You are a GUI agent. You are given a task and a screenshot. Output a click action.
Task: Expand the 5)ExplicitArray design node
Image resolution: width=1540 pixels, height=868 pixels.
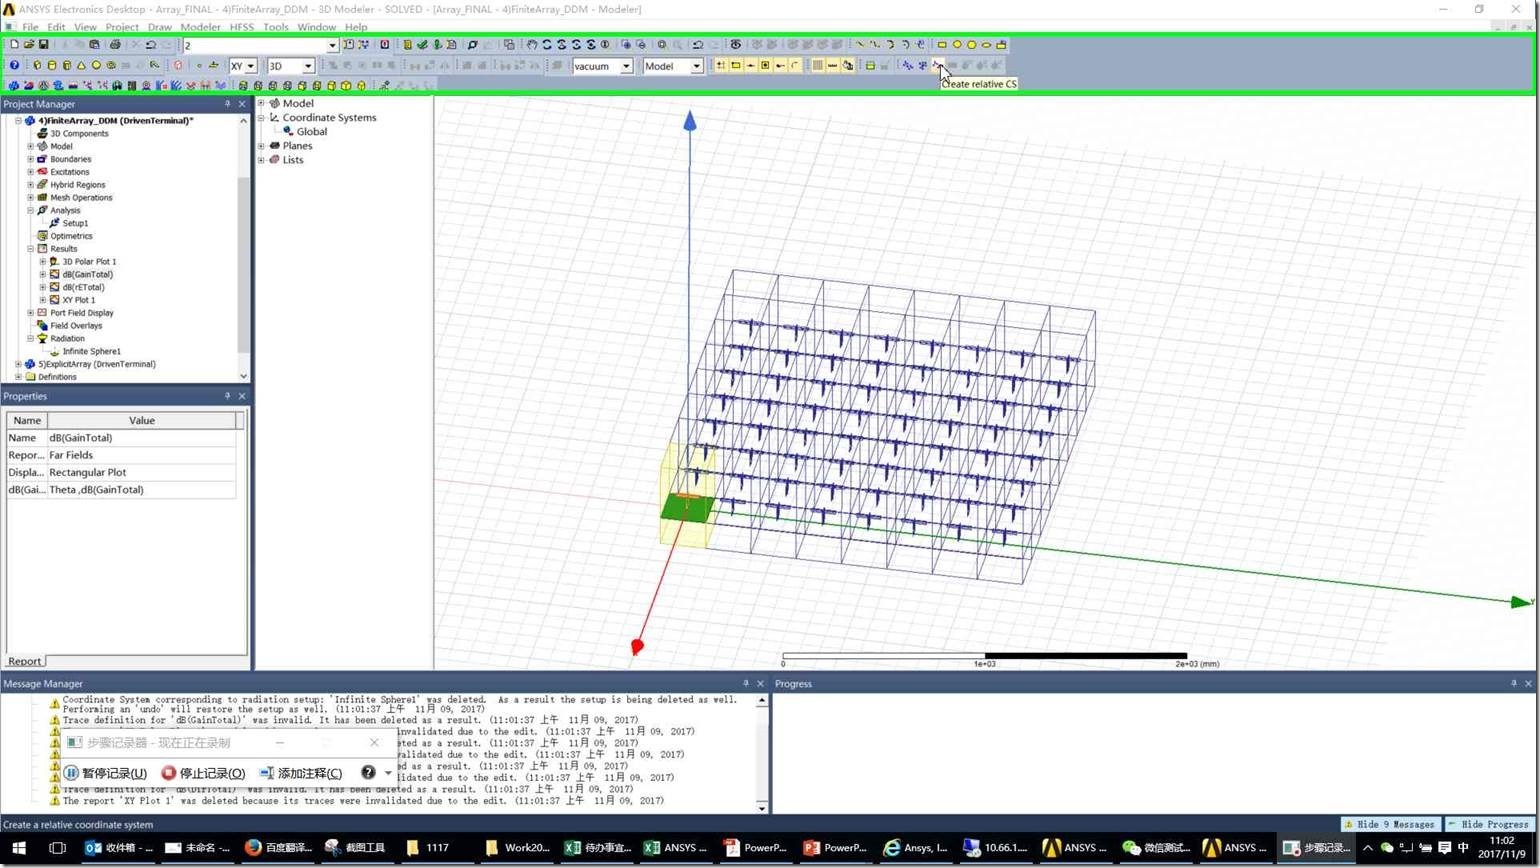click(x=18, y=364)
